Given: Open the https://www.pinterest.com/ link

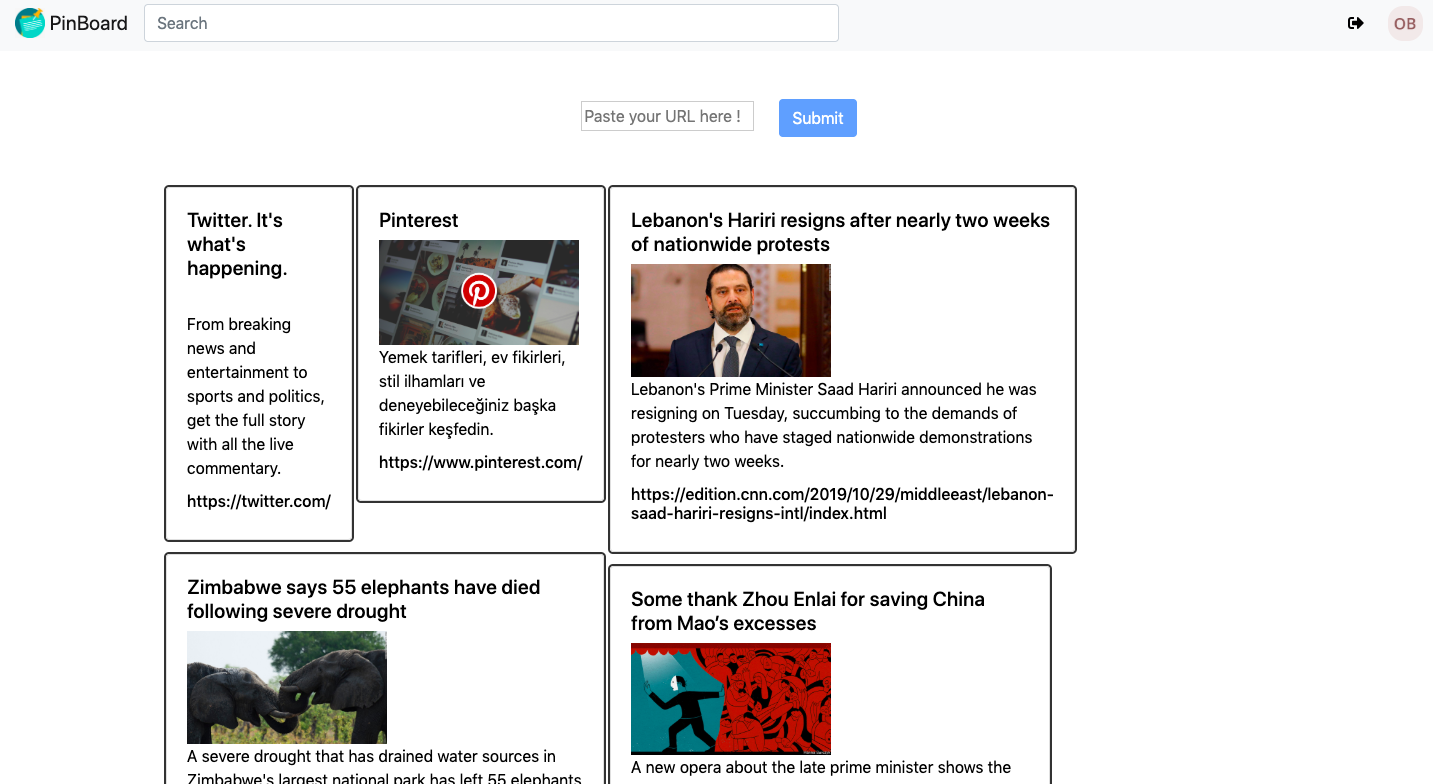Looking at the screenshot, I should [481, 462].
